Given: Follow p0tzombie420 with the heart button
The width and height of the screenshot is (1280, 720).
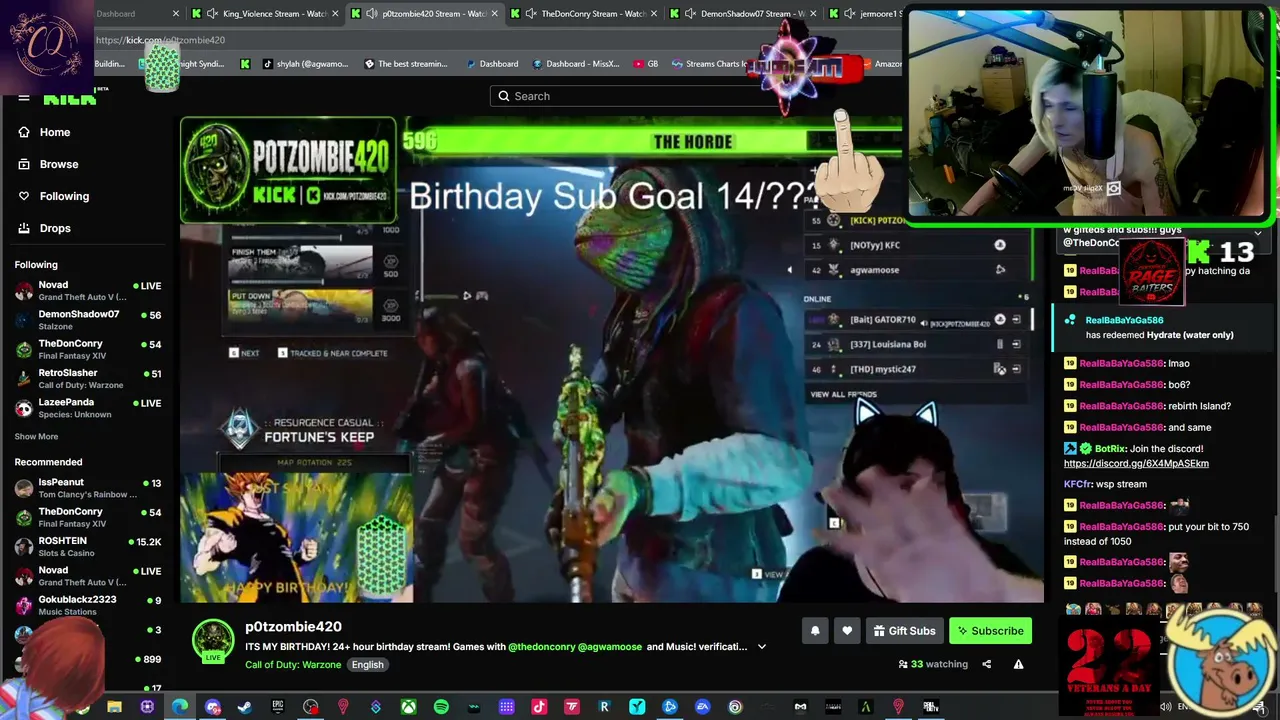Looking at the screenshot, I should tap(847, 631).
